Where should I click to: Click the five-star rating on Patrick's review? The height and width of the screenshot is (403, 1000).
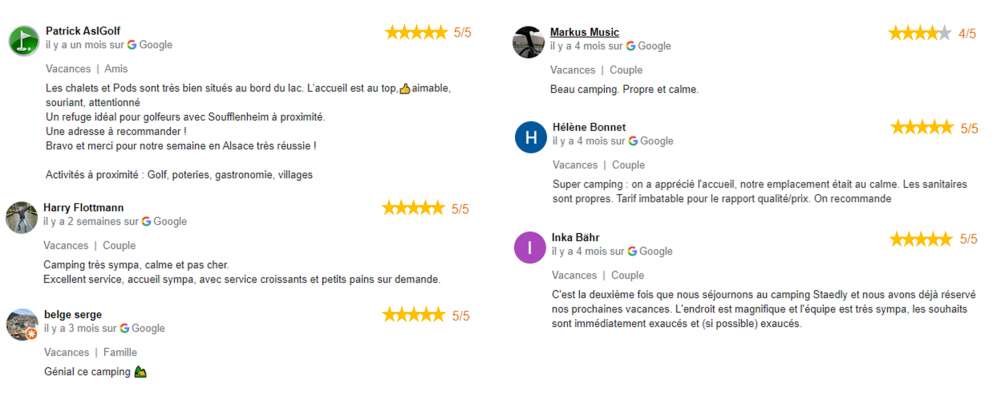coord(416,33)
